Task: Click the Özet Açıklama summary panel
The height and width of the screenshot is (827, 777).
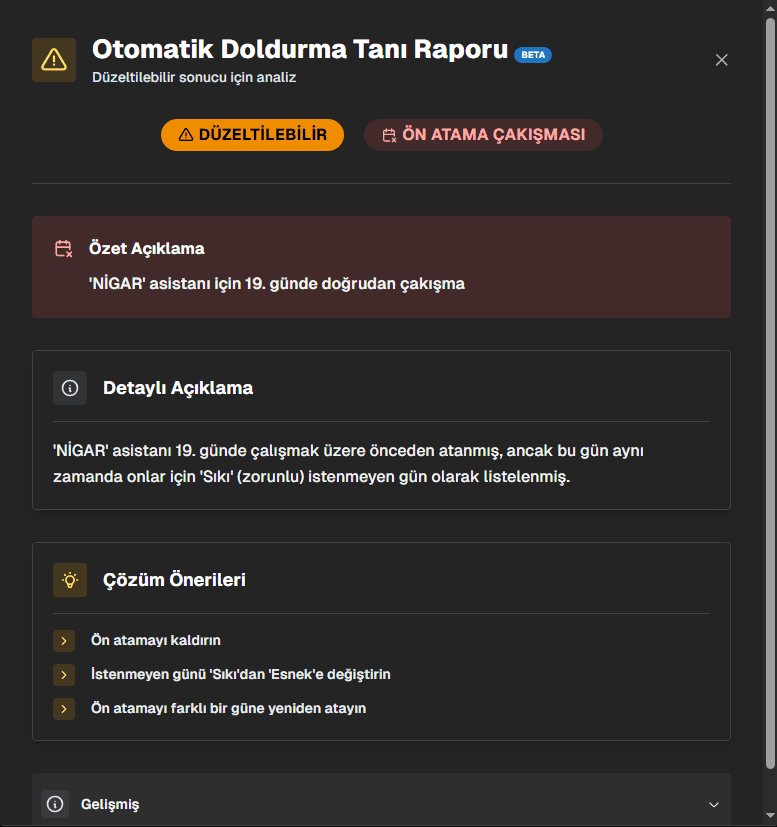Action: (382, 267)
